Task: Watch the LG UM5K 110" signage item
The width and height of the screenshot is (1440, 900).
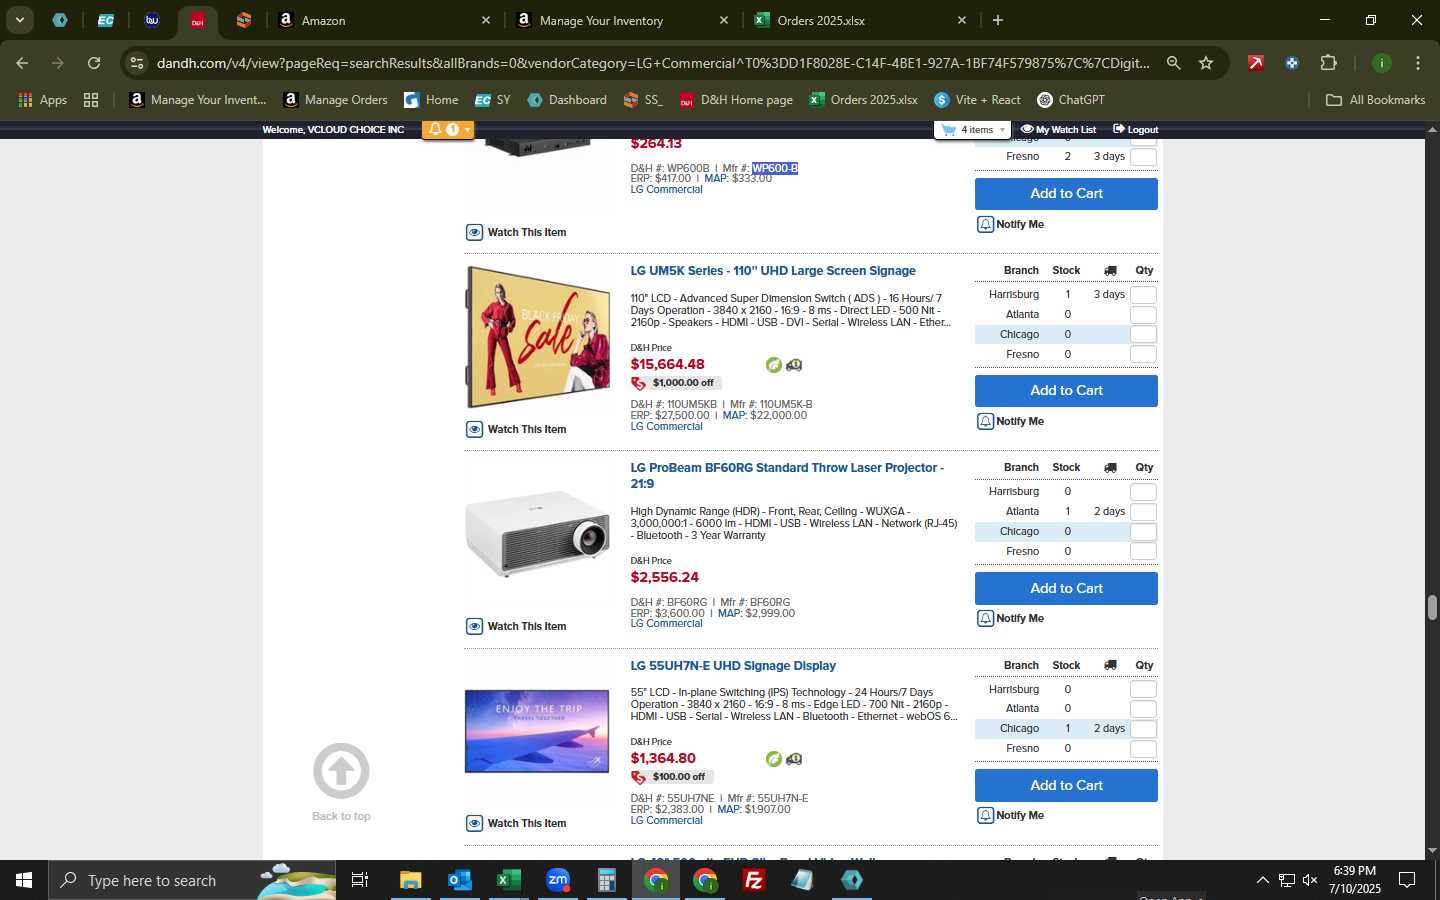Action: pos(516,429)
